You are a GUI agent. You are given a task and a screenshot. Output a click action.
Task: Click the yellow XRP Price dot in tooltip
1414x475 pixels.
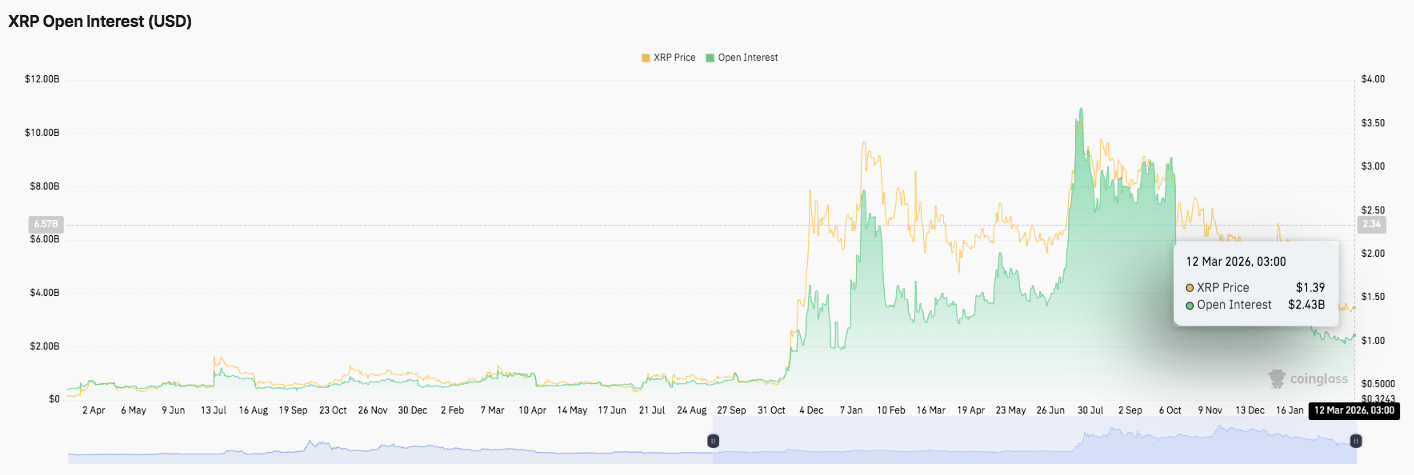(1190, 288)
